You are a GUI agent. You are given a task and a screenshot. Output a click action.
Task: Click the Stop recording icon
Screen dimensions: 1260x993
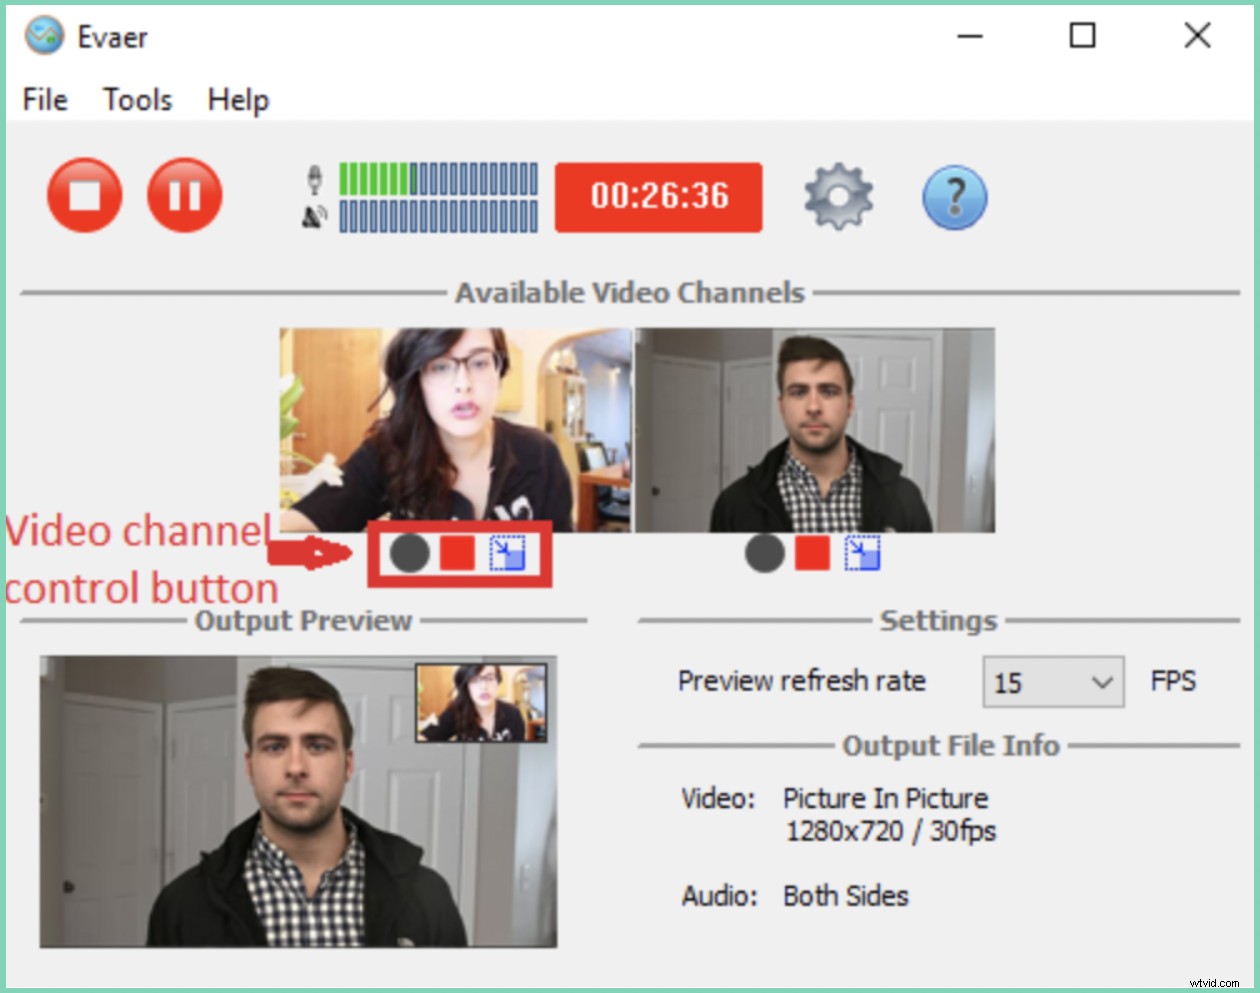pyautogui.click(x=84, y=196)
